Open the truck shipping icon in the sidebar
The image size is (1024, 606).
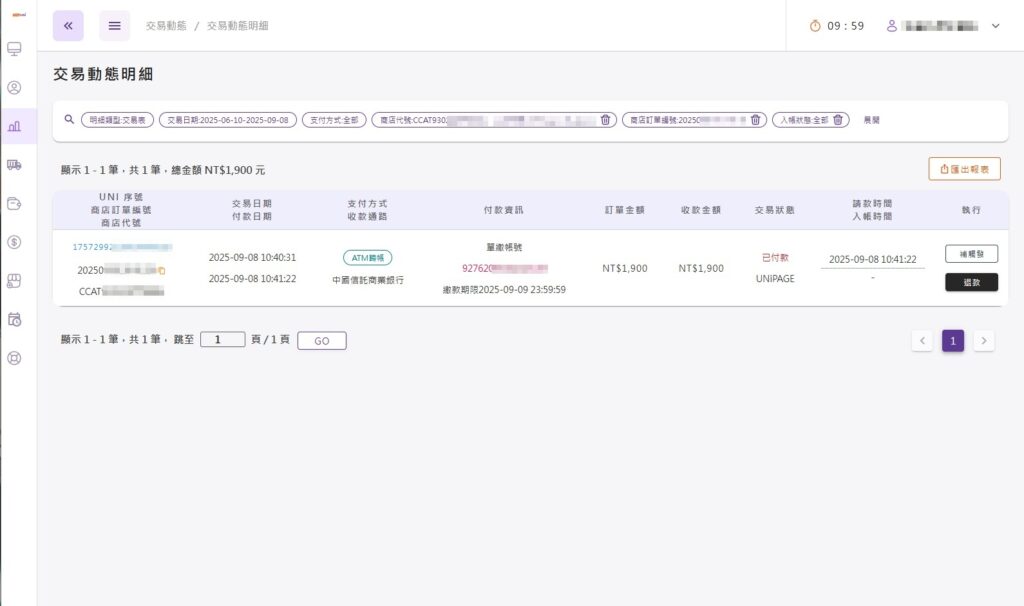tap(13, 165)
